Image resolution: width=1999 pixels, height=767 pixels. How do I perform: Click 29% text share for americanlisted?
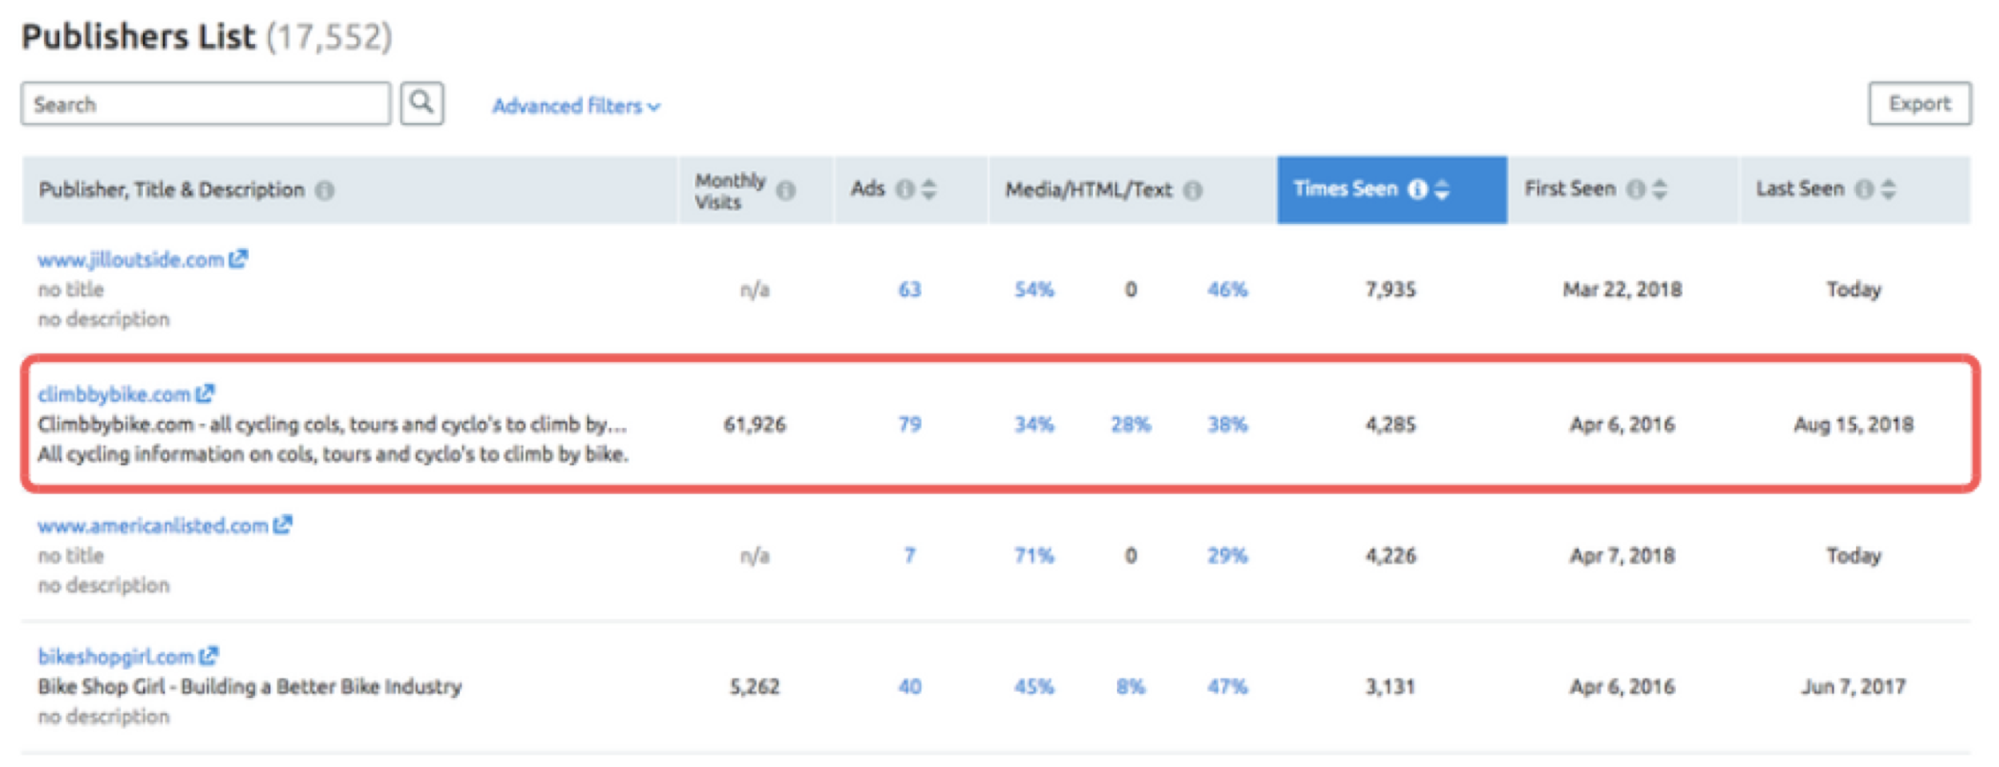[1227, 556]
